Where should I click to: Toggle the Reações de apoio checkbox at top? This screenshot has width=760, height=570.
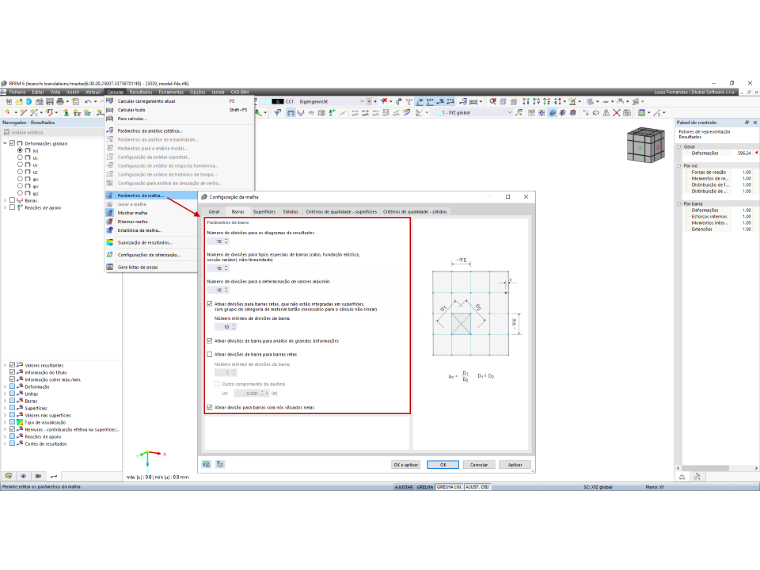[x=13, y=207]
